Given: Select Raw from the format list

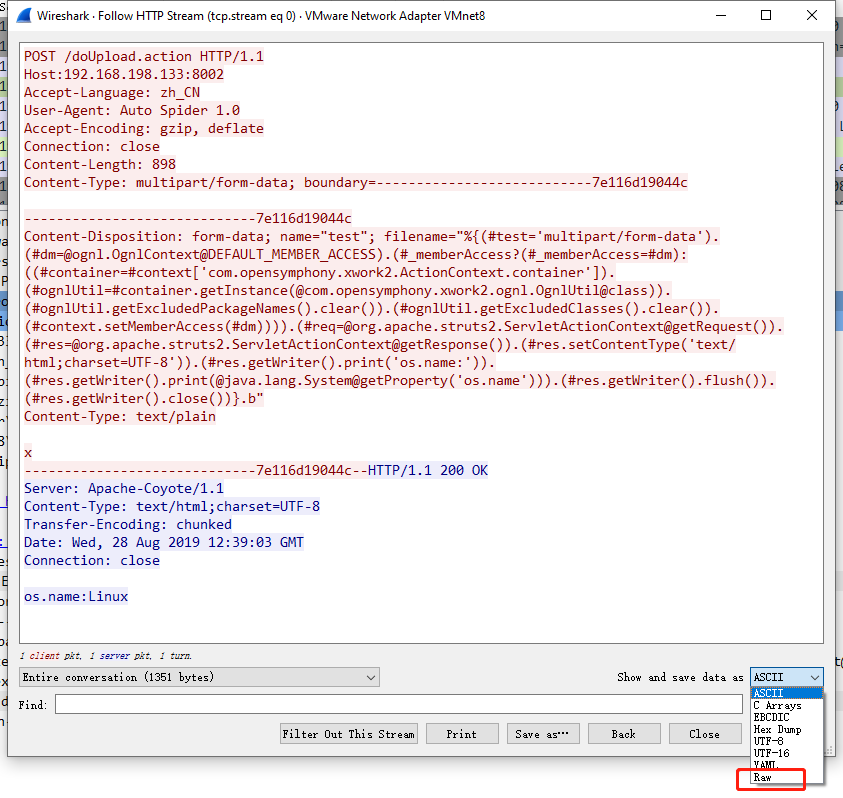Looking at the screenshot, I should pyautogui.click(x=787, y=777).
